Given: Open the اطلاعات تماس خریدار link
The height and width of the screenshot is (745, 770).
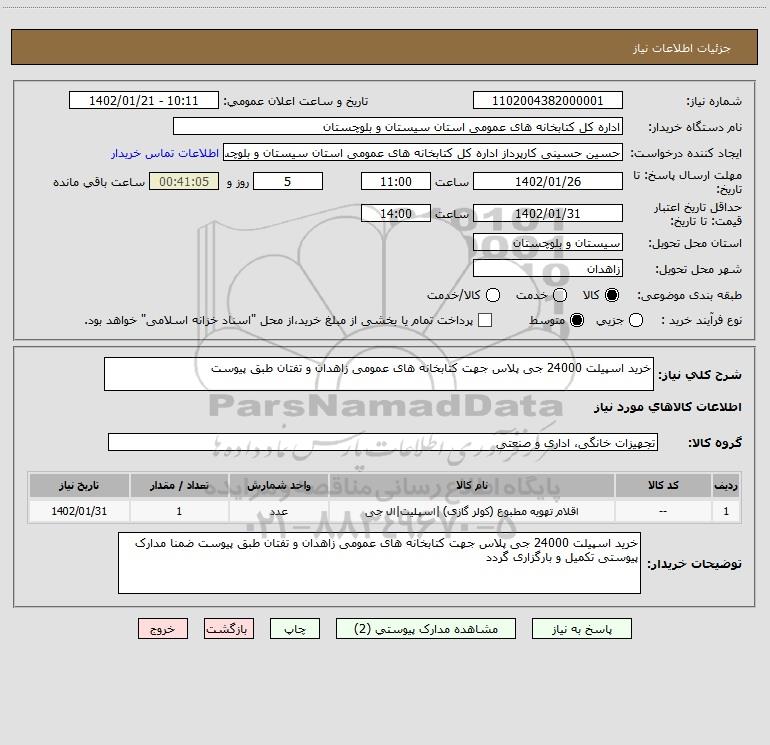Looking at the screenshot, I should [x=165, y=153].
